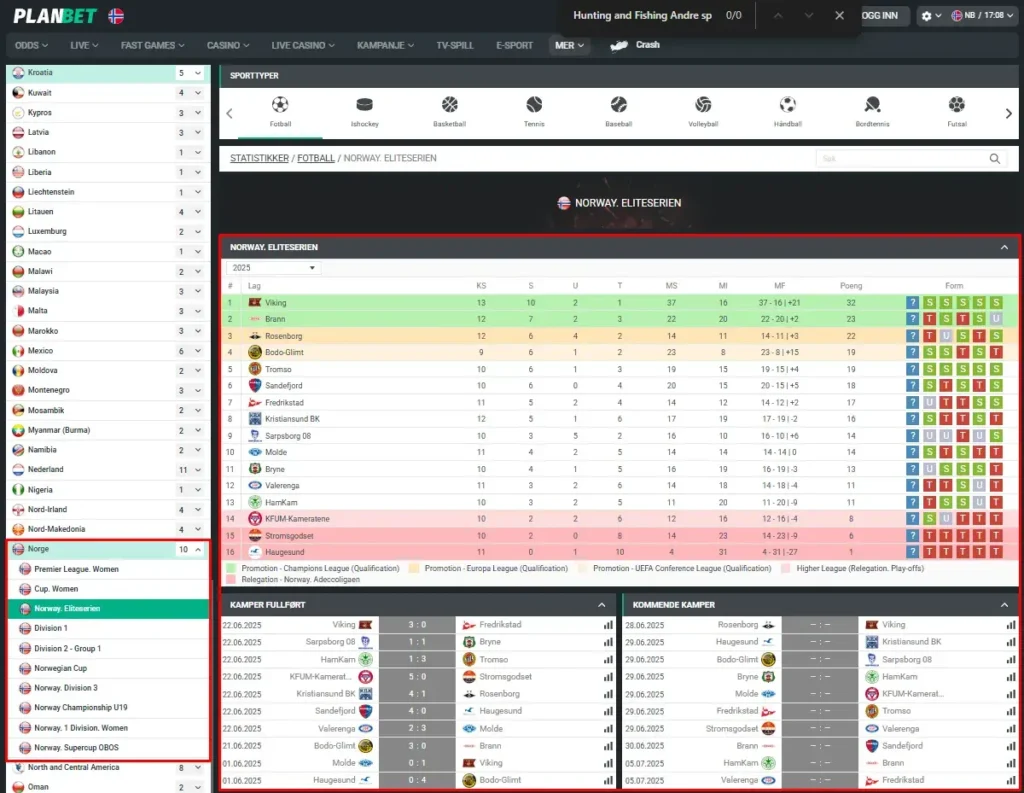Expand the Mexico country list
Image resolution: width=1024 pixels, height=793 pixels.
(x=198, y=351)
